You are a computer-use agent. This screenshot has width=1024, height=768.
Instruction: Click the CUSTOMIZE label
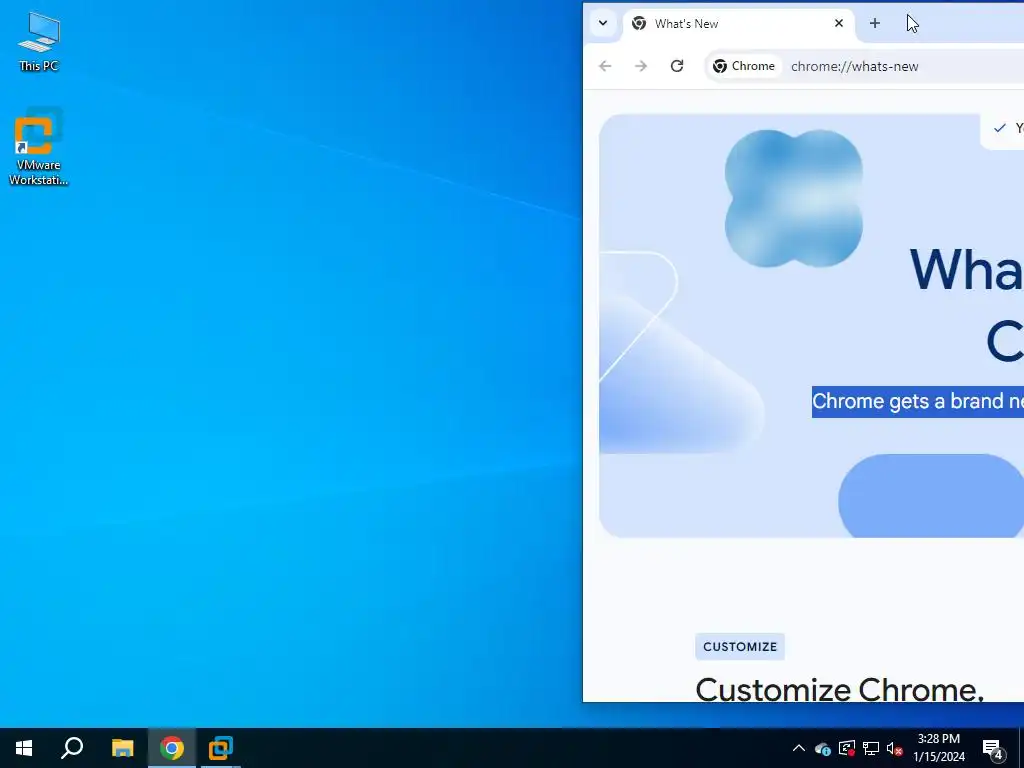click(740, 647)
